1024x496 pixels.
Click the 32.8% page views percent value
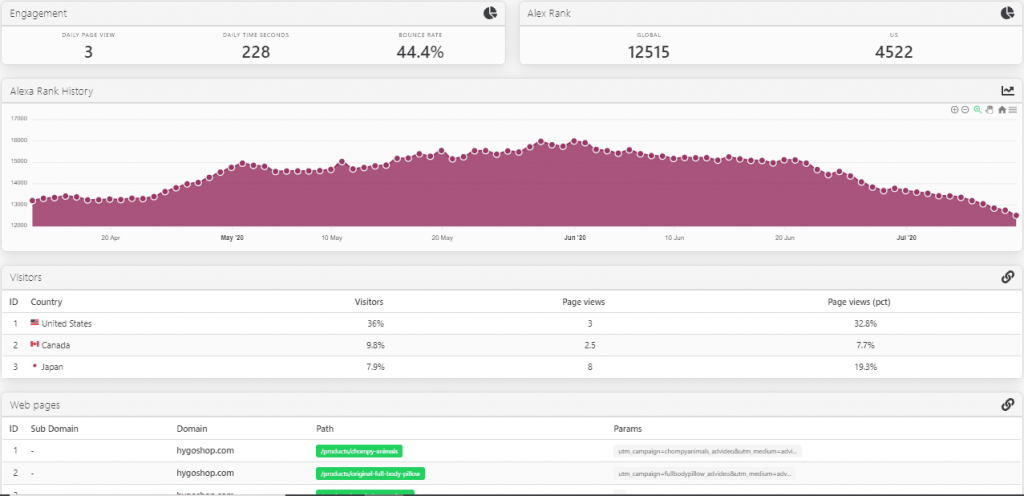[865, 324]
